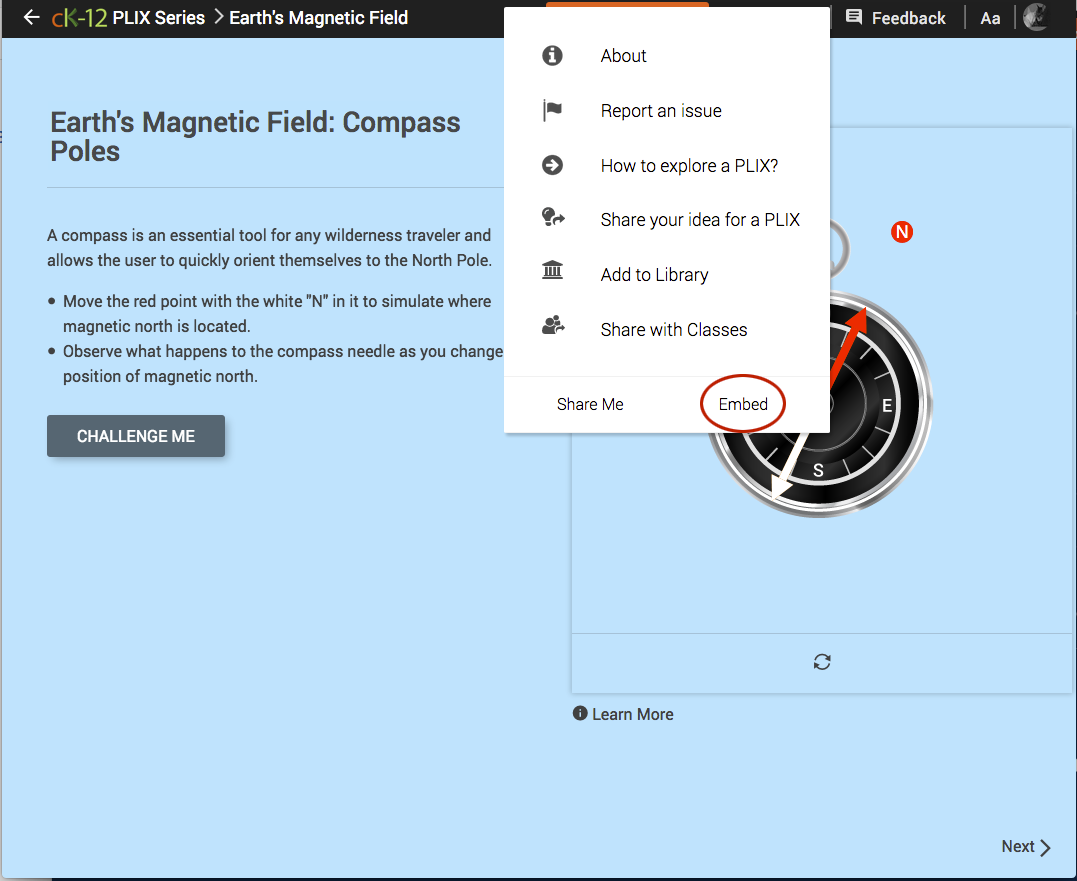
Task: Click the Share with Classes people icon
Action: click(x=552, y=329)
